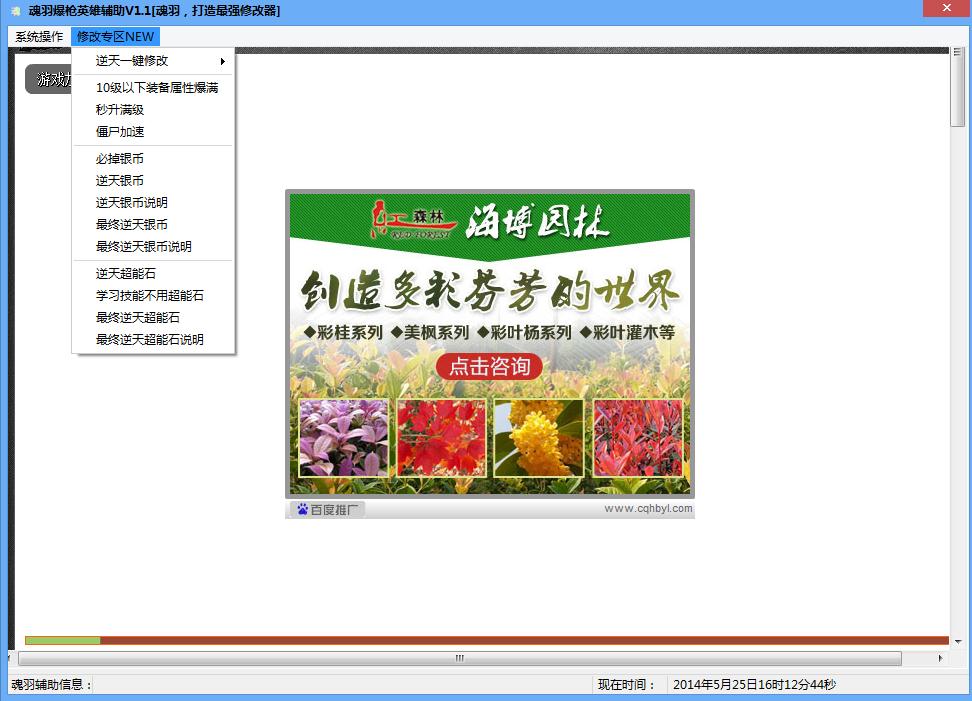This screenshot has height=701, width=972.
Task: Visit the www.cqhbyl.com link
Action: (648, 508)
